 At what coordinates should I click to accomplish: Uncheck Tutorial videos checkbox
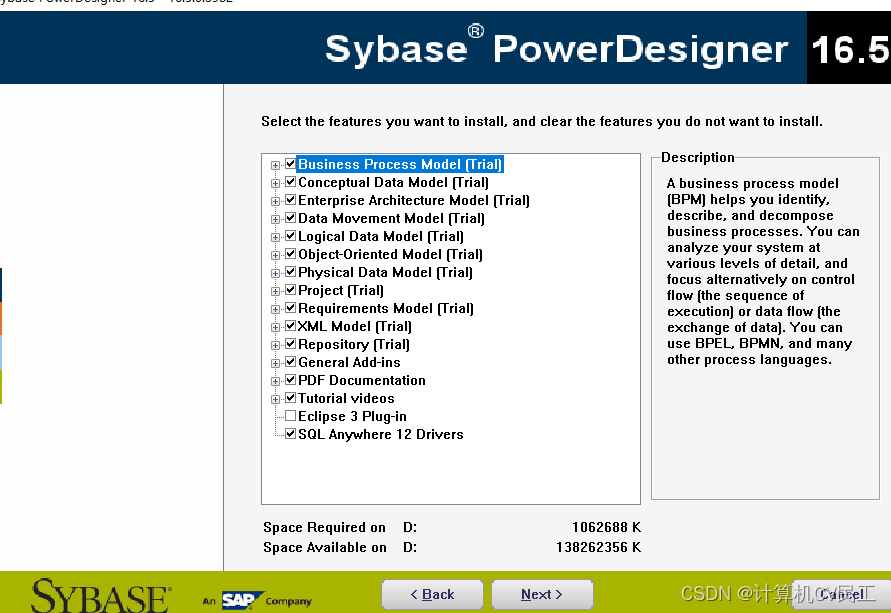pos(290,398)
